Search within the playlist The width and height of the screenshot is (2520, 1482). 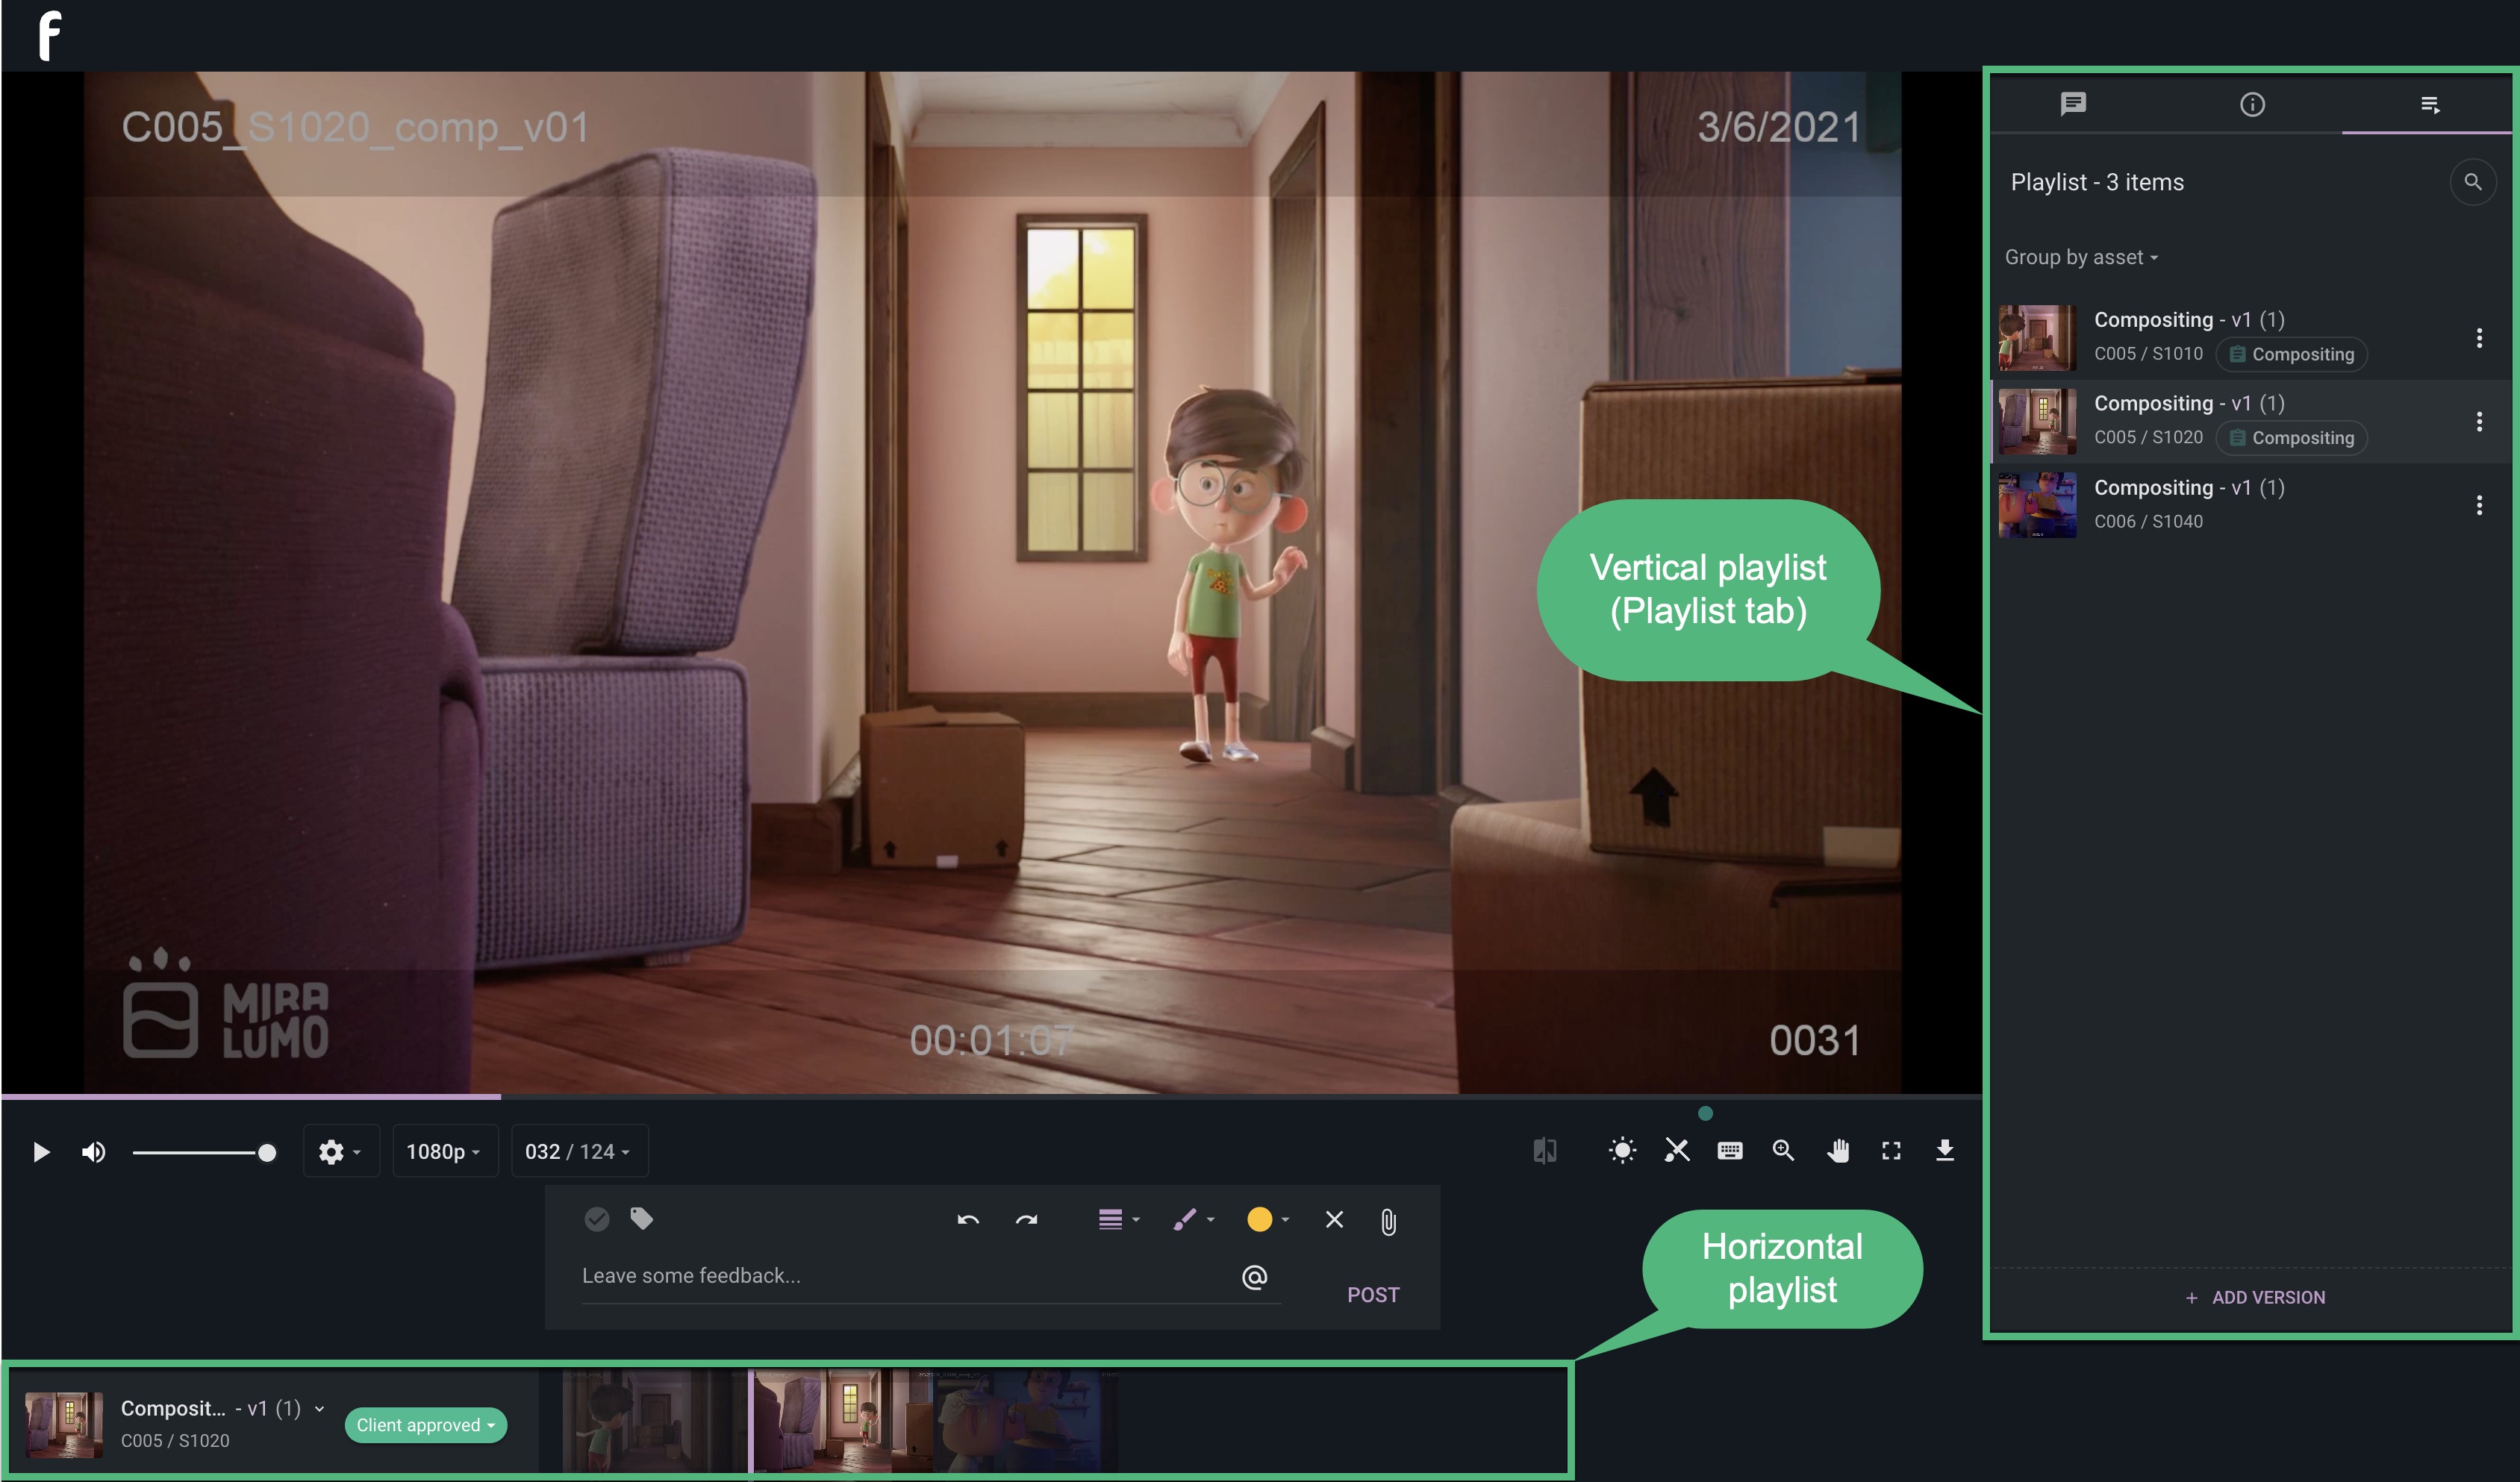(x=2474, y=182)
